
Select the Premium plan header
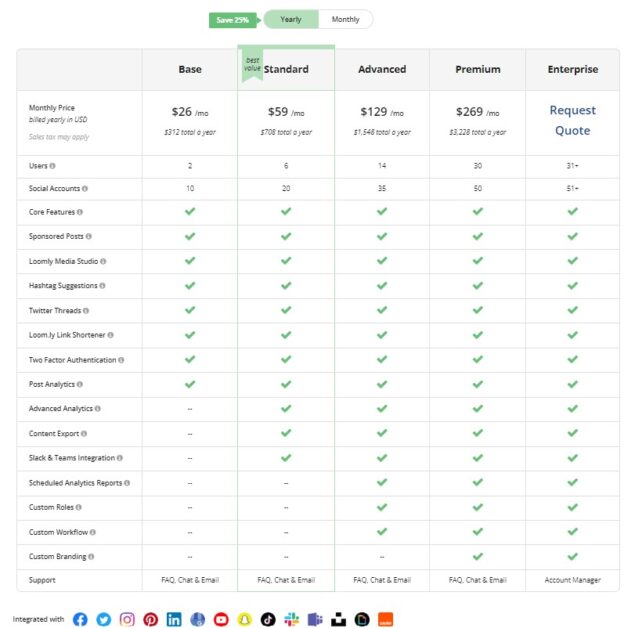click(478, 69)
